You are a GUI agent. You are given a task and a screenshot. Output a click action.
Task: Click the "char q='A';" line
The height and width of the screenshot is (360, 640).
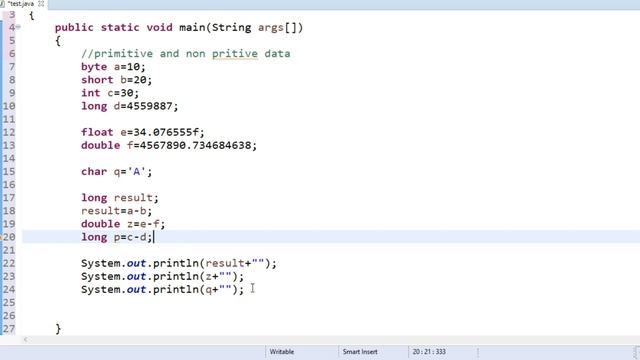(116, 171)
